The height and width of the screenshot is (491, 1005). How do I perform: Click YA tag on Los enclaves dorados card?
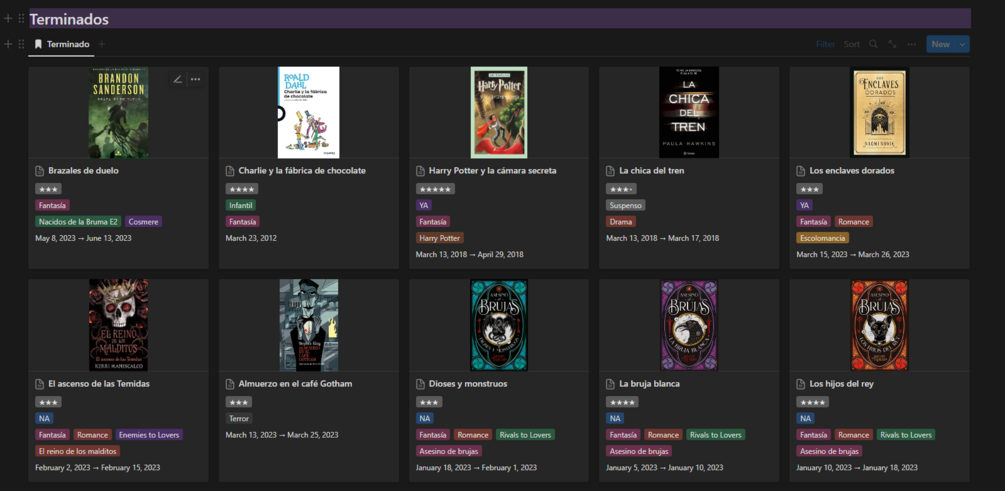[x=804, y=205]
